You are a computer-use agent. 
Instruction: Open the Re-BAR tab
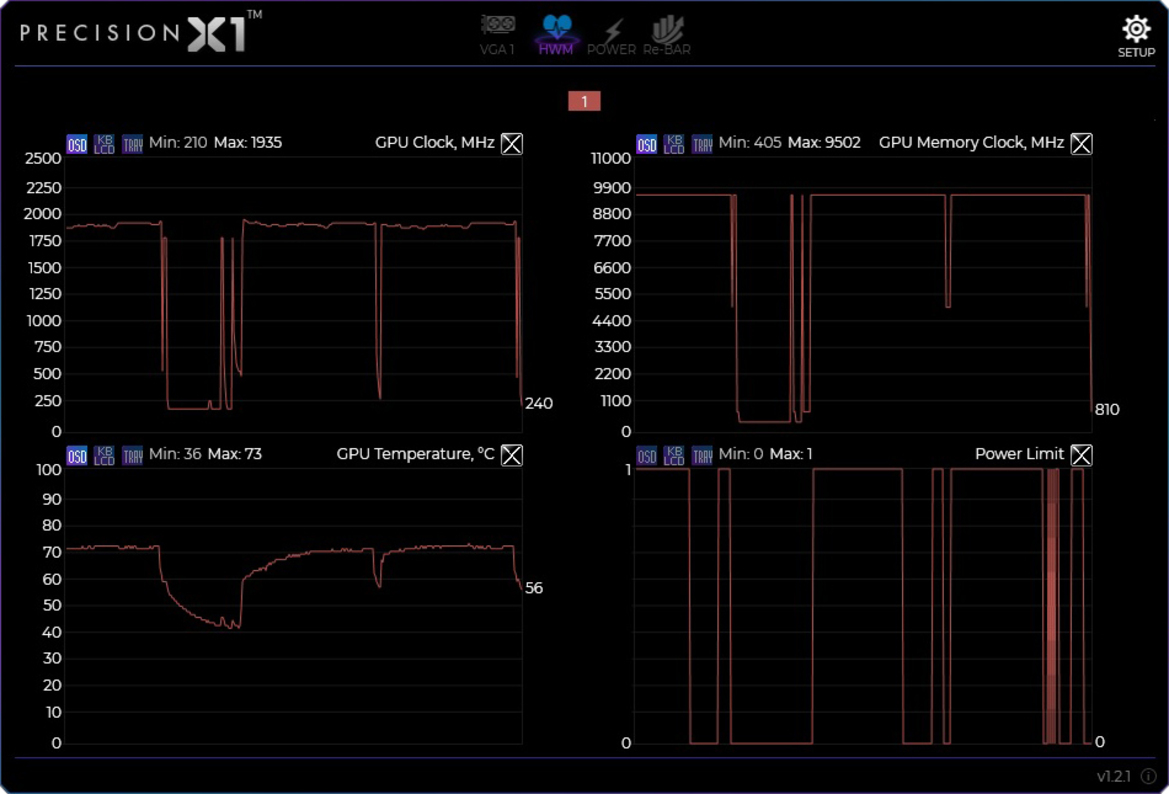667,34
